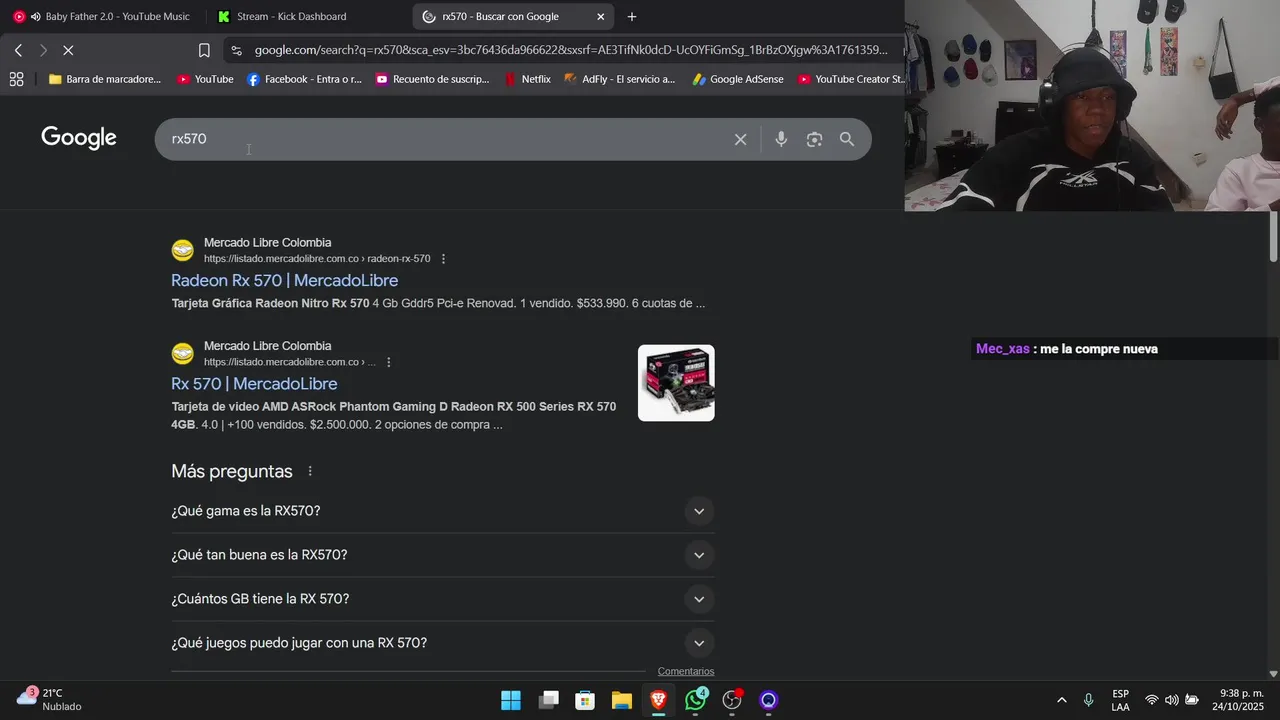Click the tray microphone icon

pos(1088,700)
